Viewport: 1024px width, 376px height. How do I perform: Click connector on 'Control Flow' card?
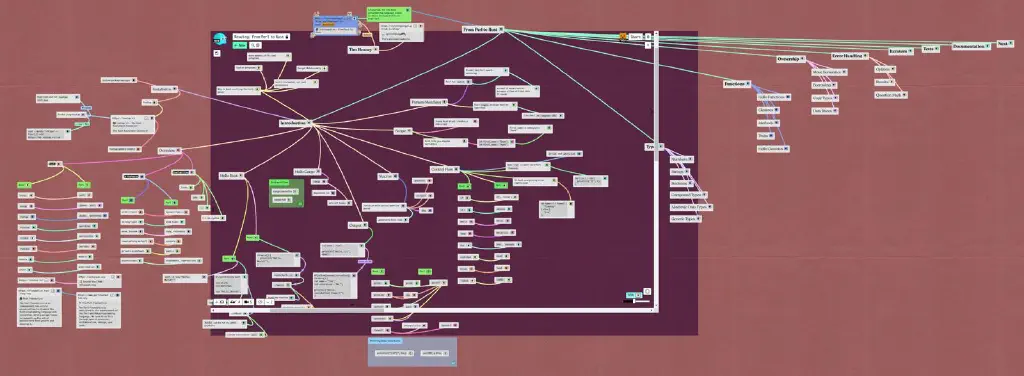[x=457, y=169]
